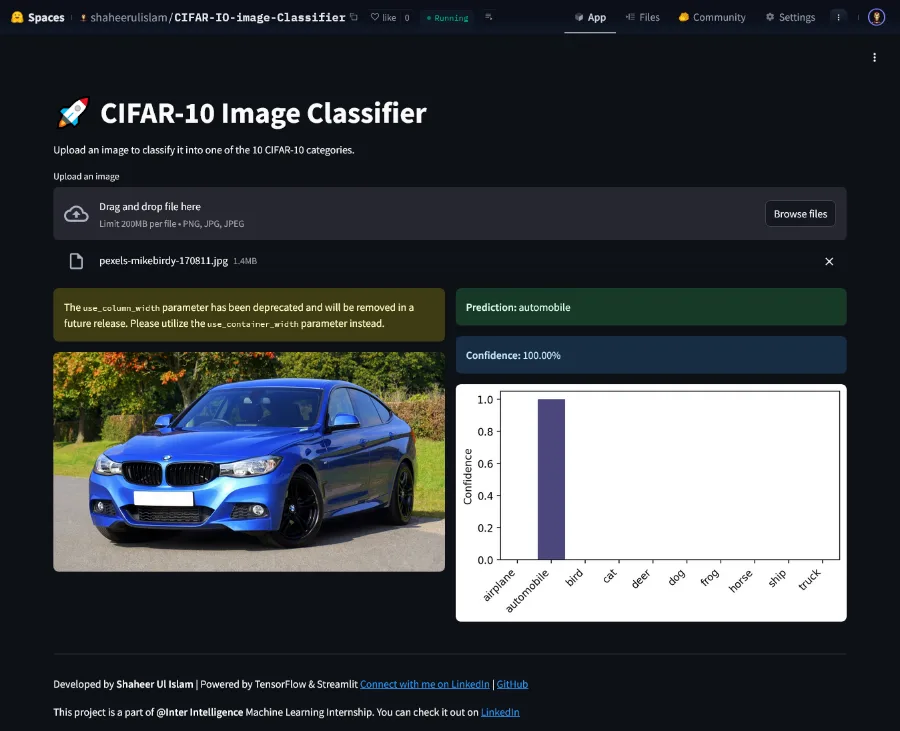Click the Running status badge

point(447,18)
